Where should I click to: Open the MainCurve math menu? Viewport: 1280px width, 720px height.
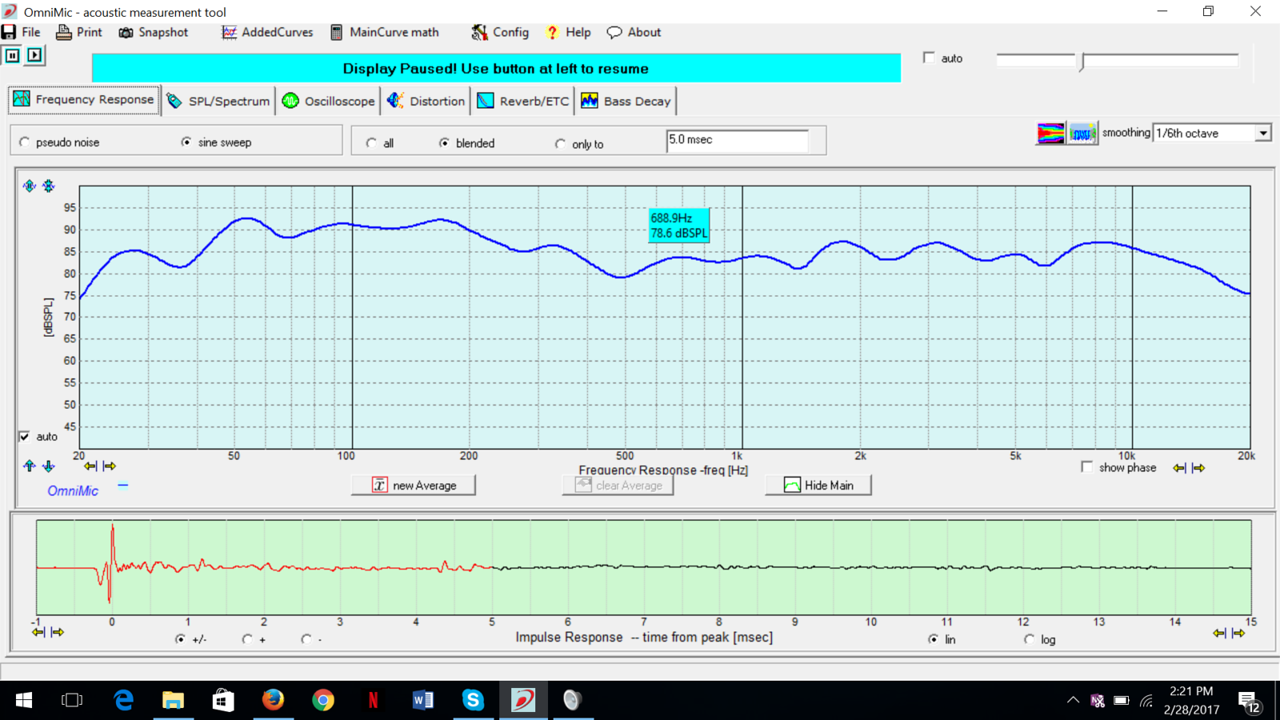click(x=384, y=32)
